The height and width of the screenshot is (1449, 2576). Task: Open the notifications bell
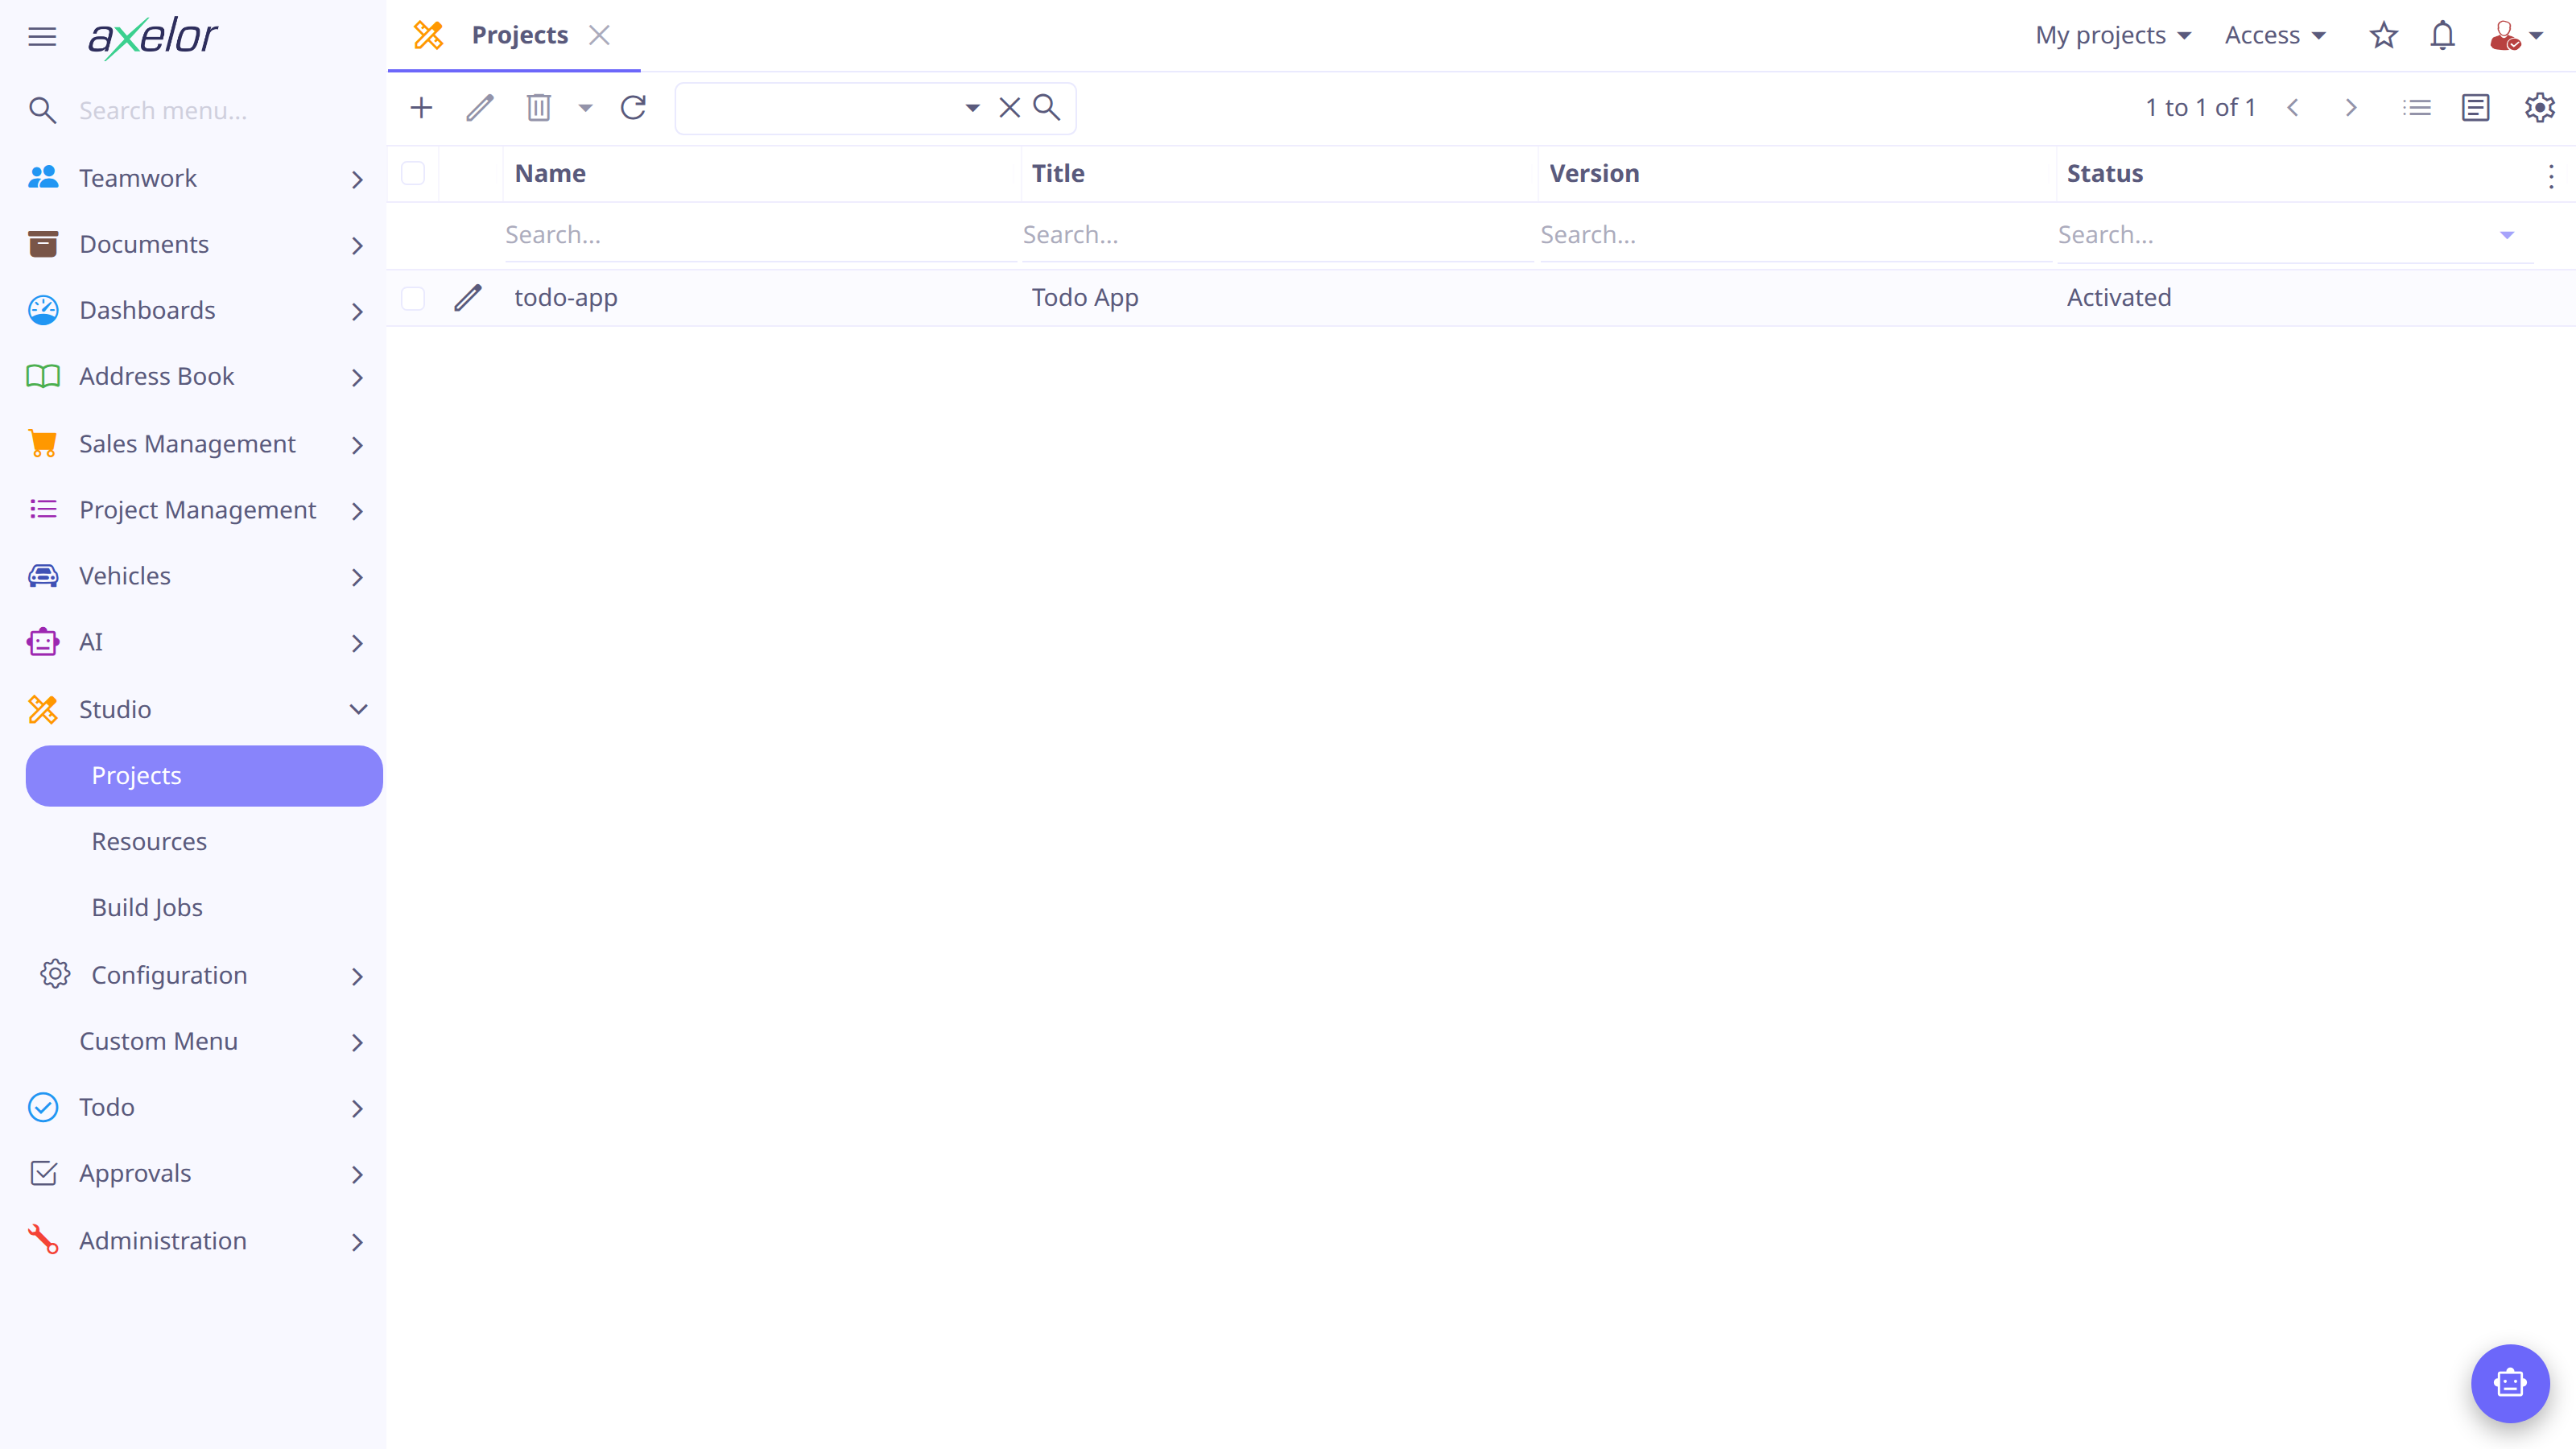(x=2443, y=36)
